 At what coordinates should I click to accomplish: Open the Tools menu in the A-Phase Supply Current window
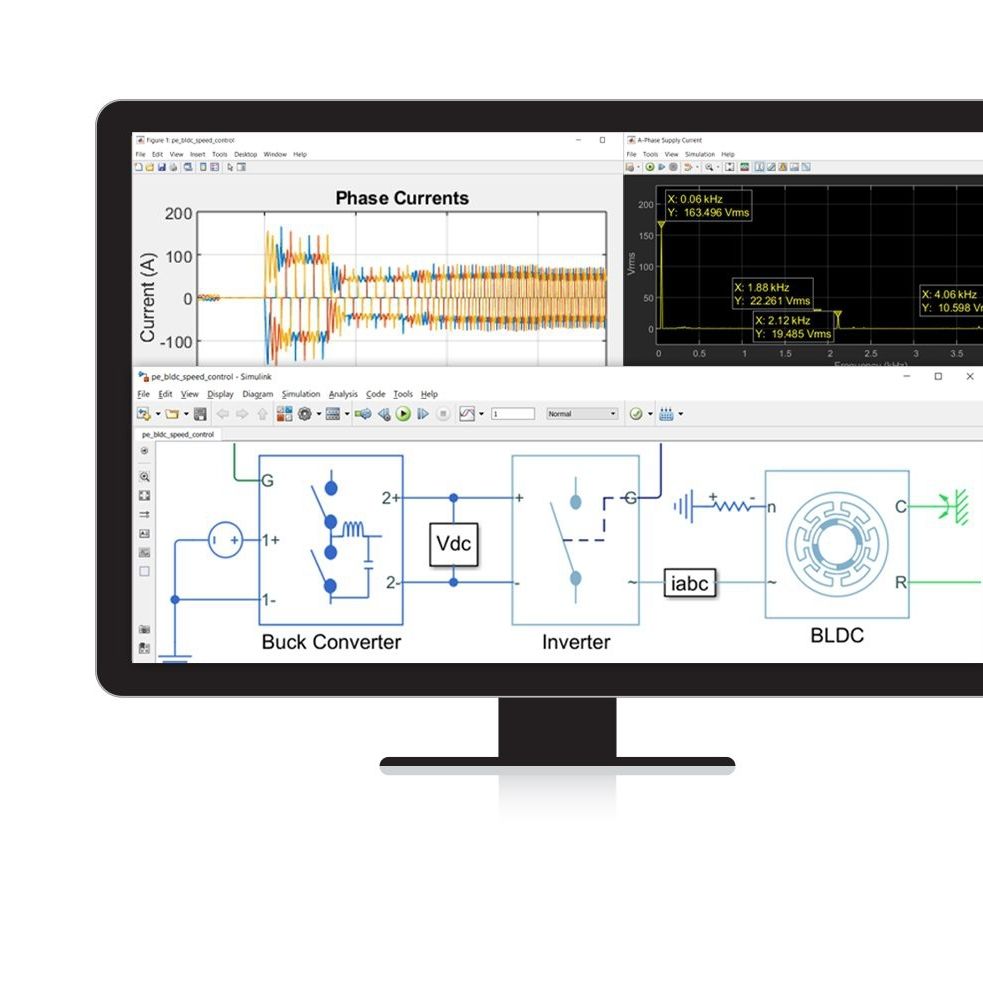(x=651, y=154)
